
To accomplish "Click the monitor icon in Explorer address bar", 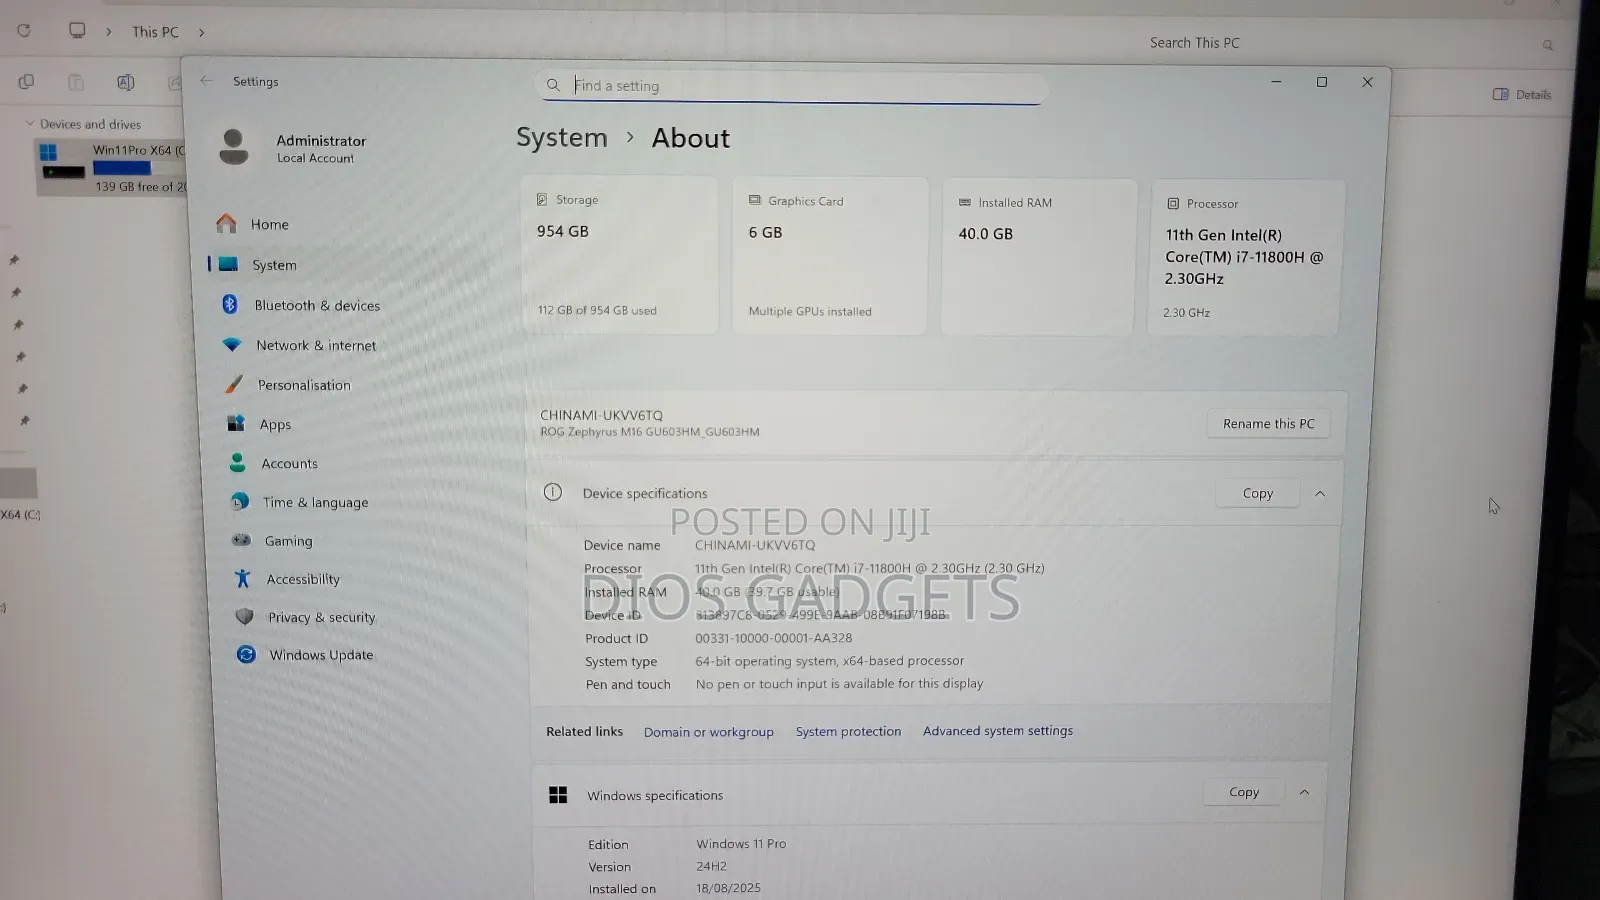I will pos(77,30).
